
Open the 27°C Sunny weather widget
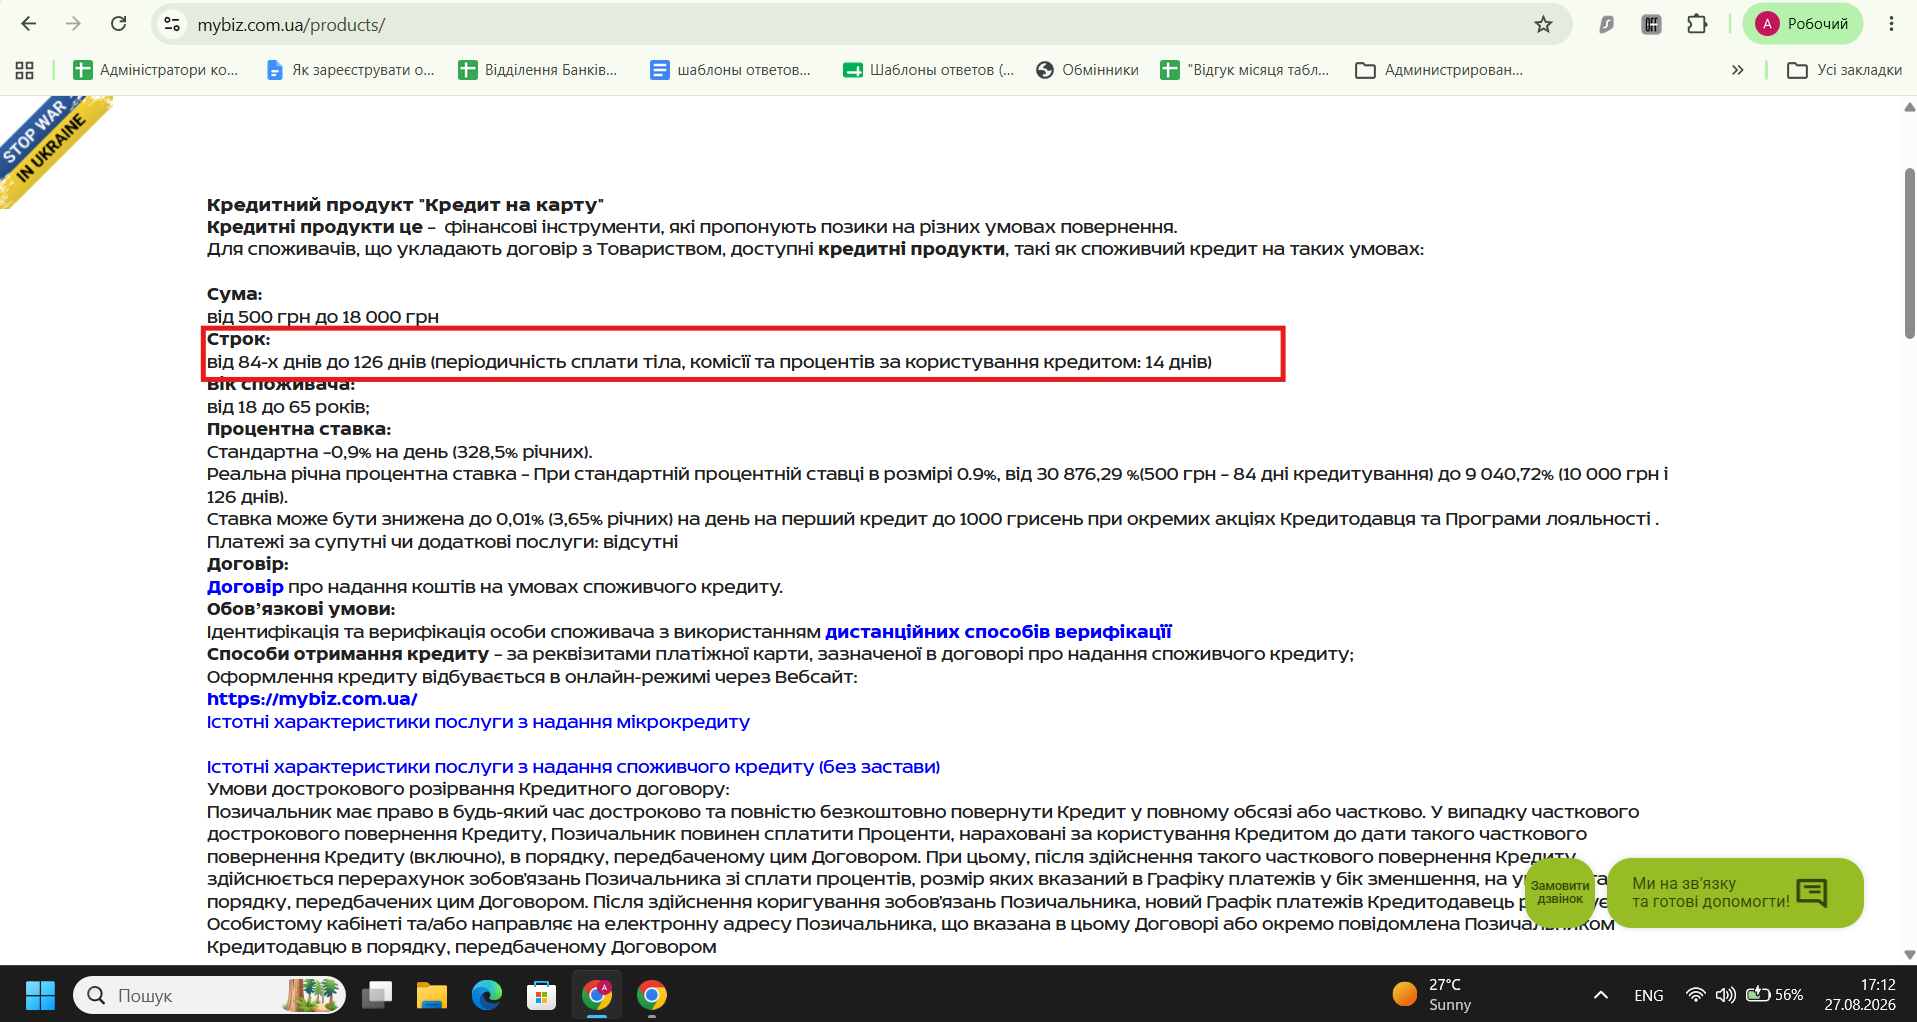coord(1432,995)
